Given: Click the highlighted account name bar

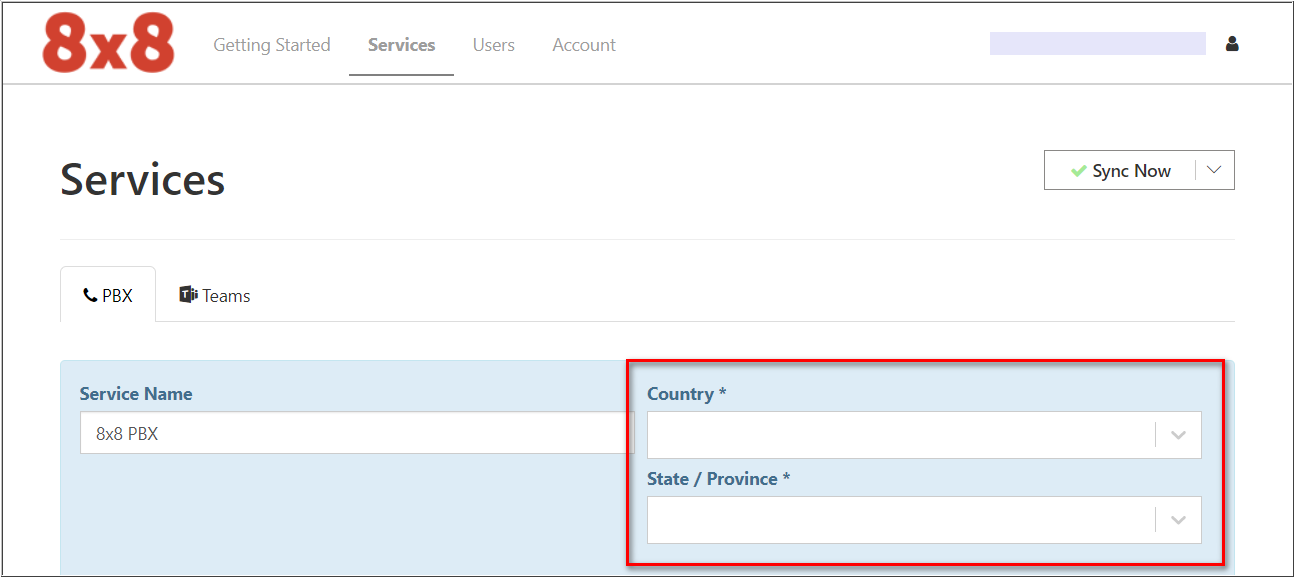Looking at the screenshot, I should pos(1098,43).
